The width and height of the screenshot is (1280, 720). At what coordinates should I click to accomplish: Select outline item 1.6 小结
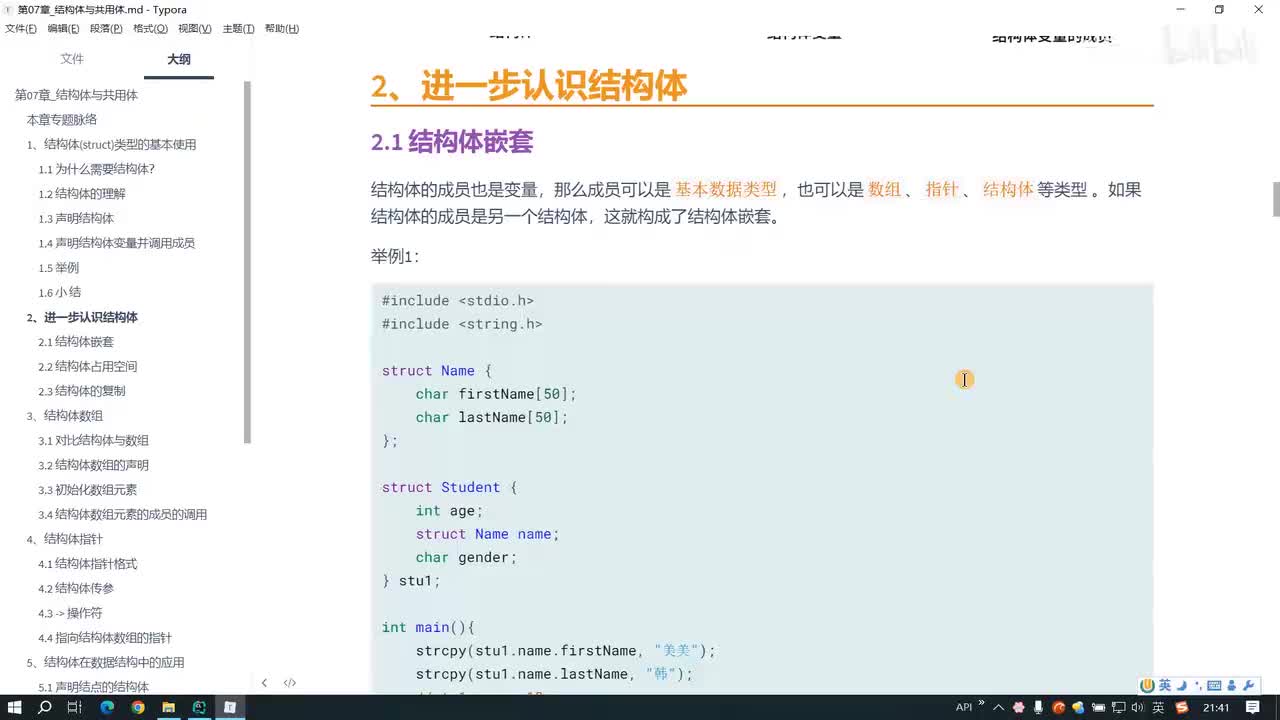click(59, 292)
